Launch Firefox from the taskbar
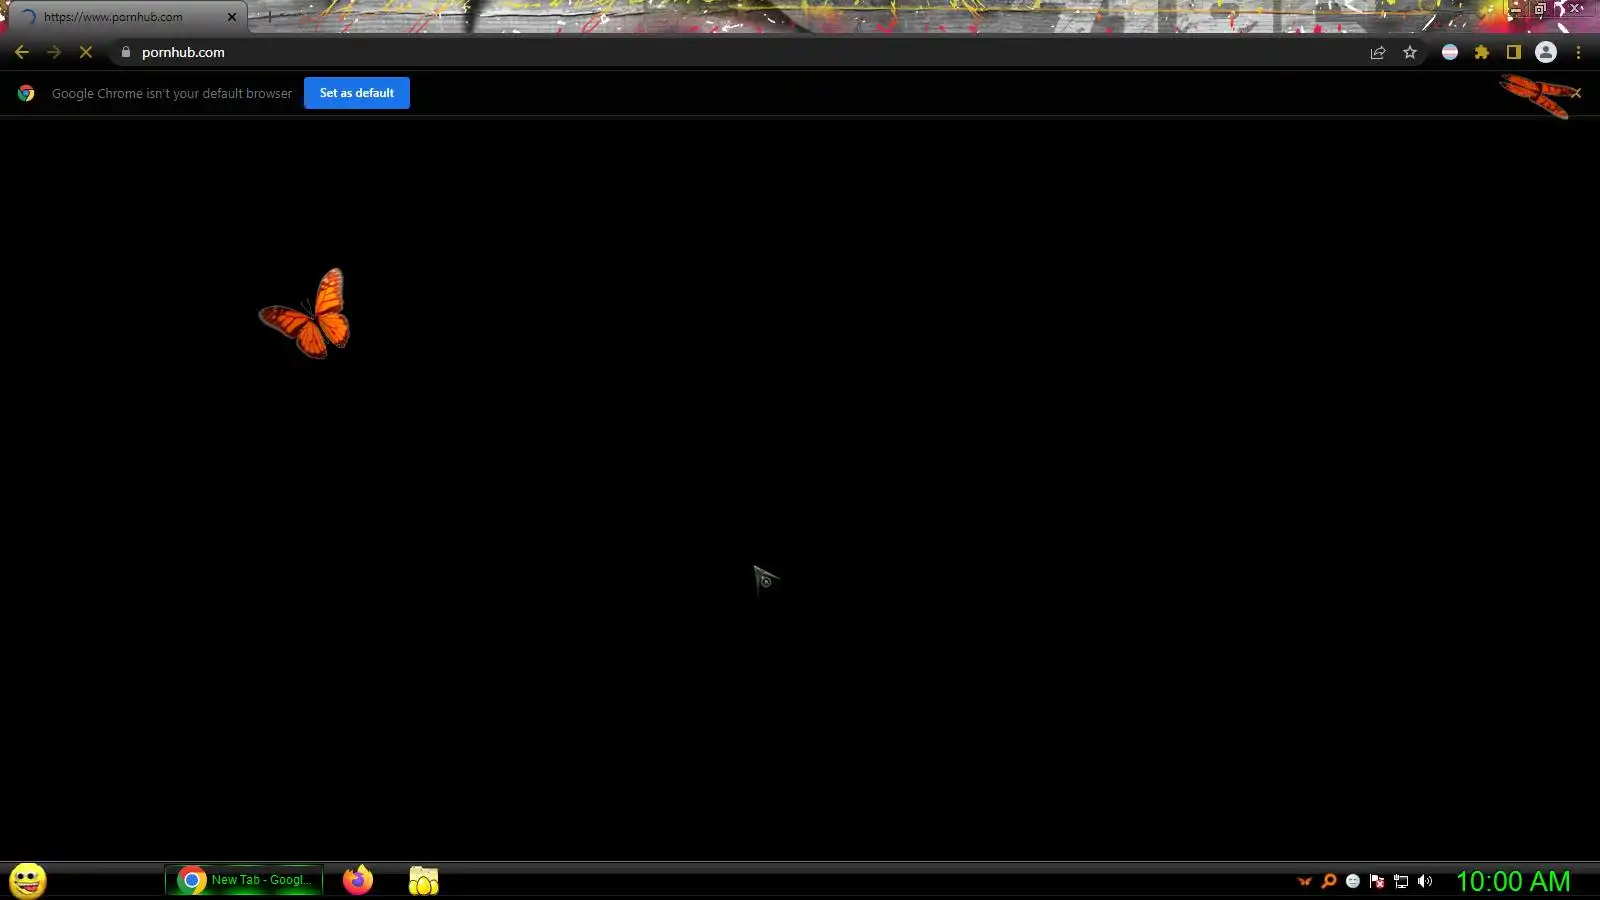 358,880
